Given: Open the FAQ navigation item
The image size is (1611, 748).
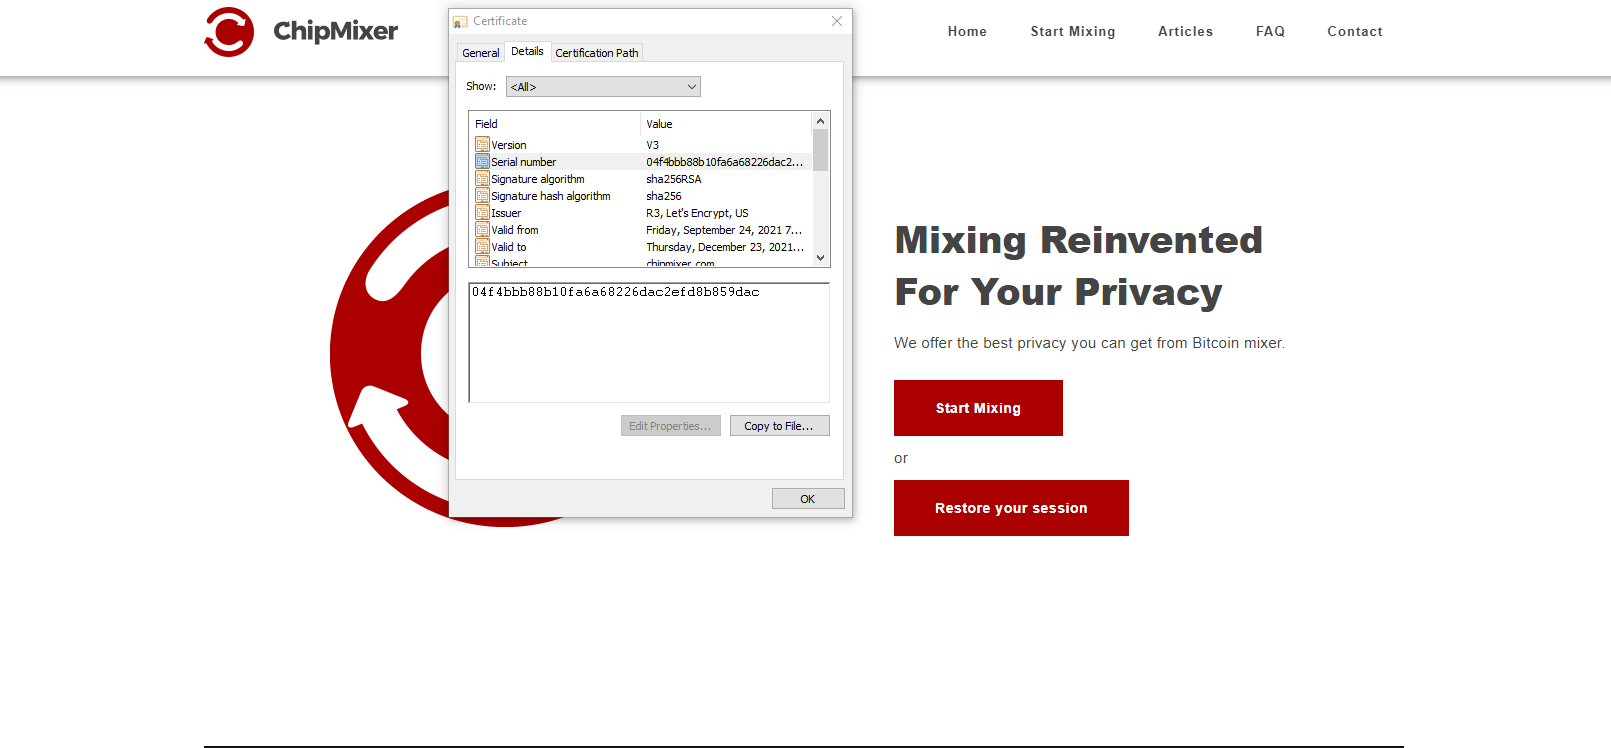Looking at the screenshot, I should point(1270,32).
